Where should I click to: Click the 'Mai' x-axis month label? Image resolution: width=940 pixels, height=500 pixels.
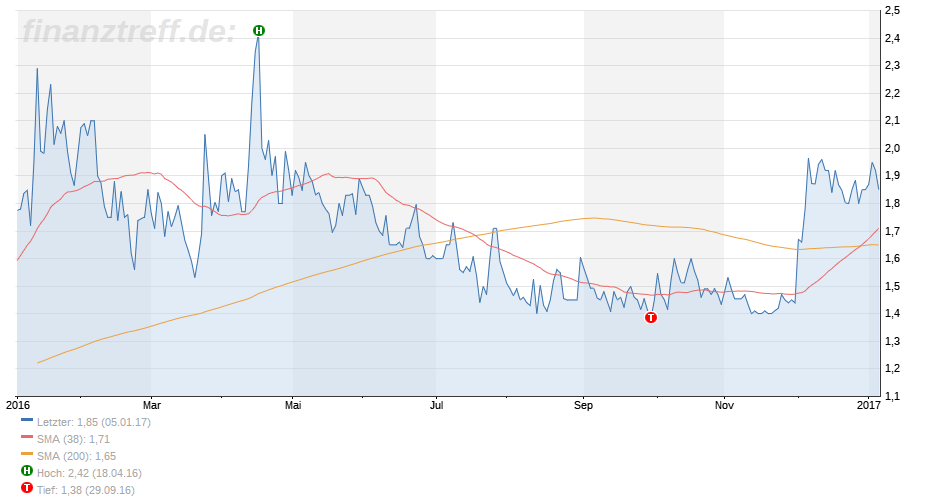coord(293,405)
